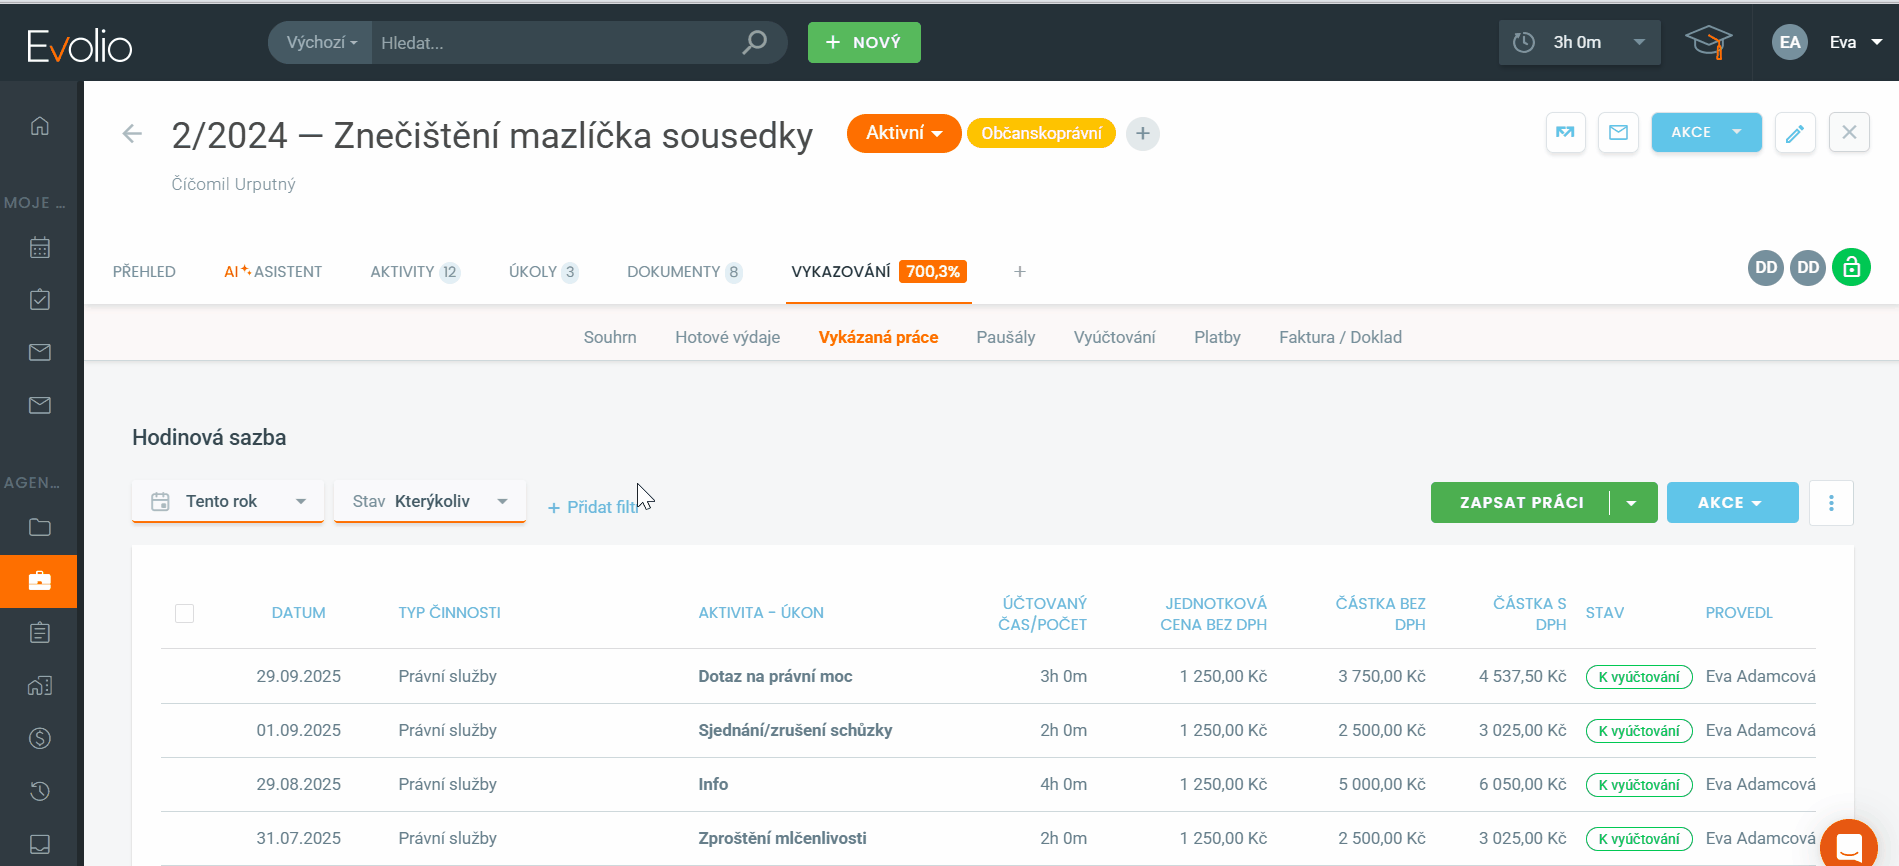
Task: Open the Vyúčtování sub-tab
Action: tap(1114, 338)
